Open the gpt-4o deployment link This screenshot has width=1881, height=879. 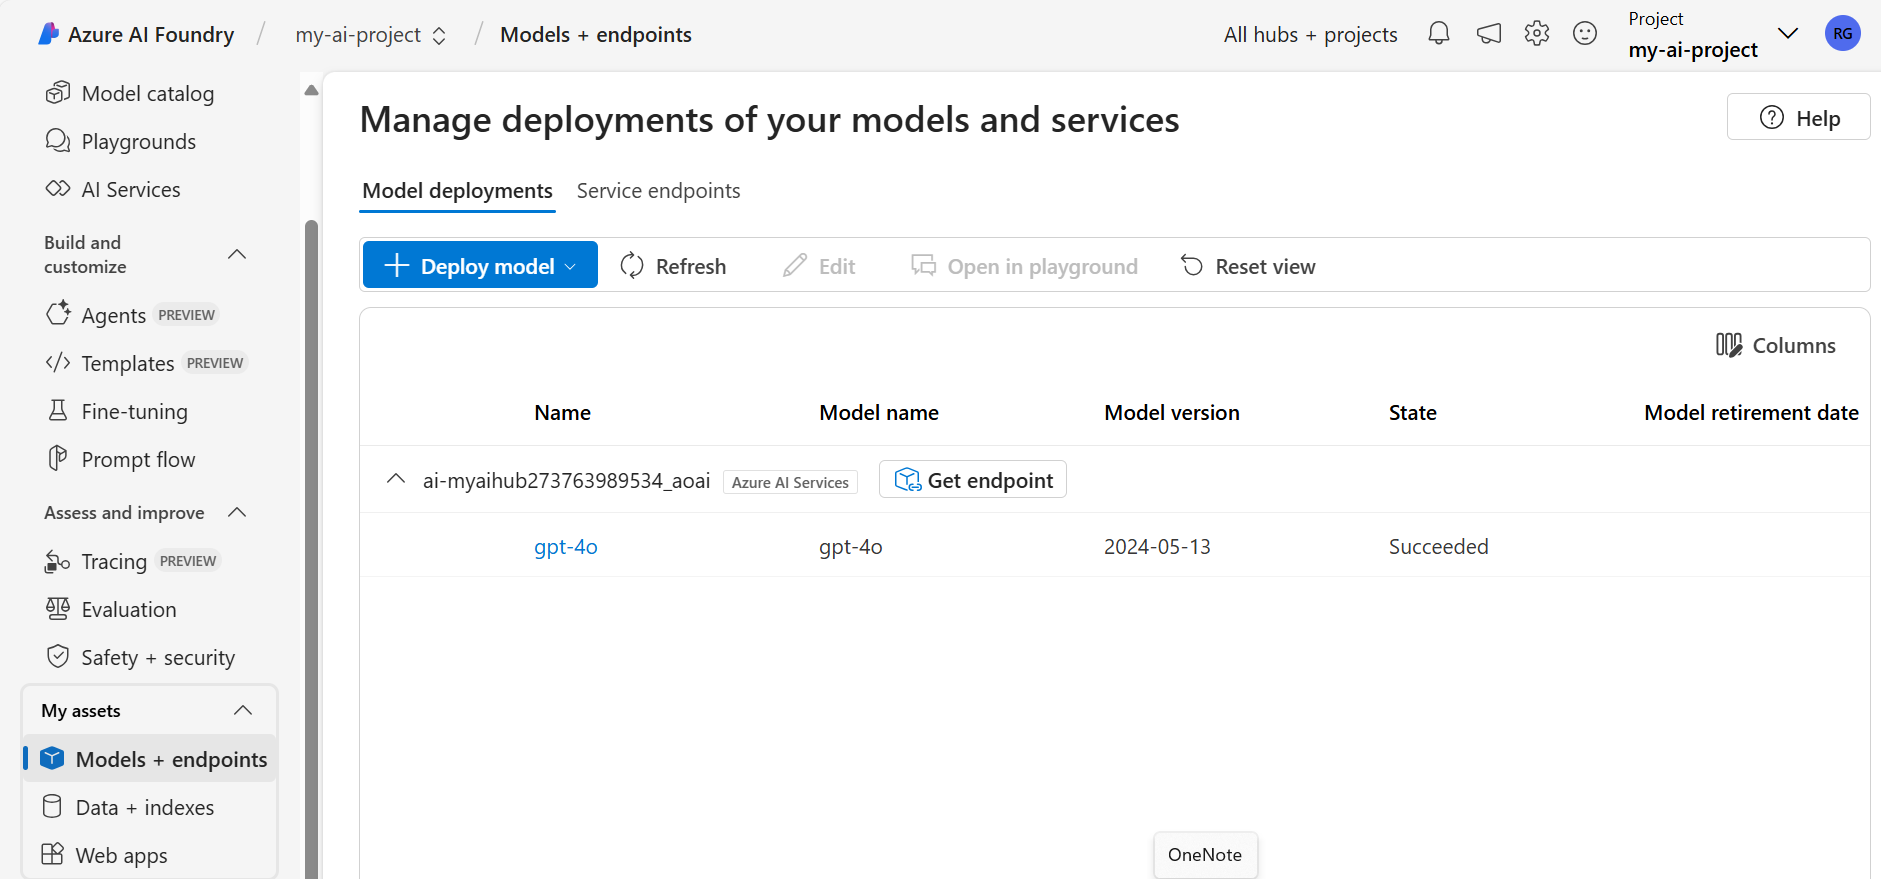pyautogui.click(x=566, y=546)
